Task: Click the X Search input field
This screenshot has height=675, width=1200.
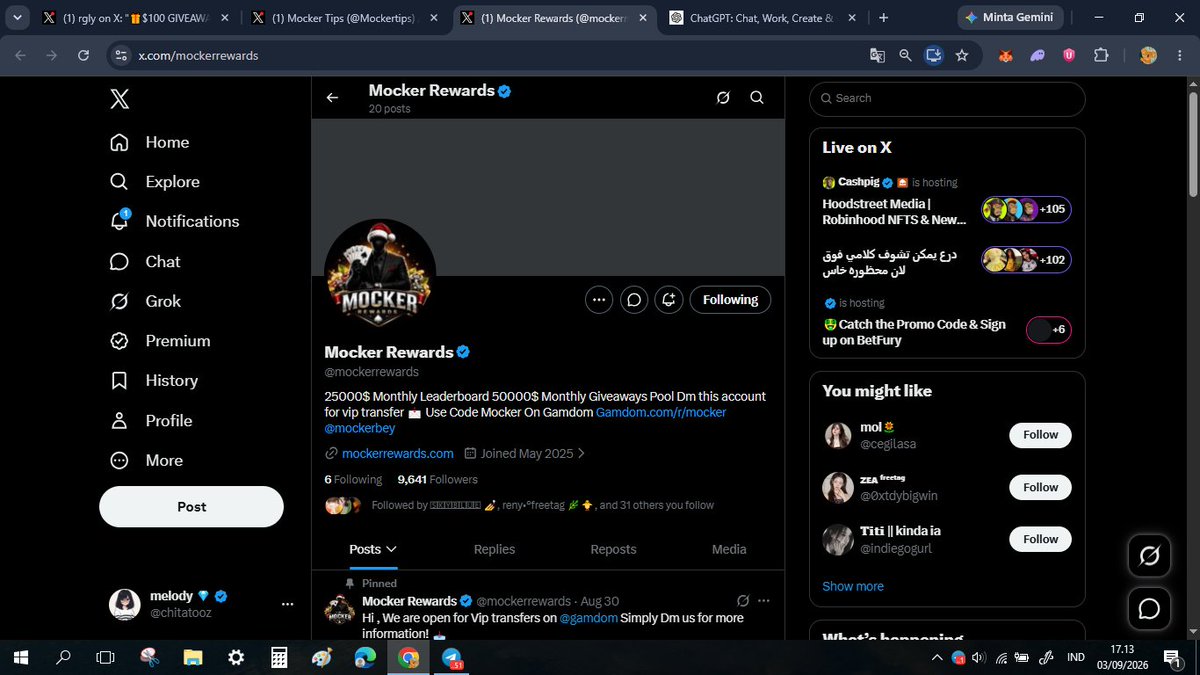Action: point(947,98)
